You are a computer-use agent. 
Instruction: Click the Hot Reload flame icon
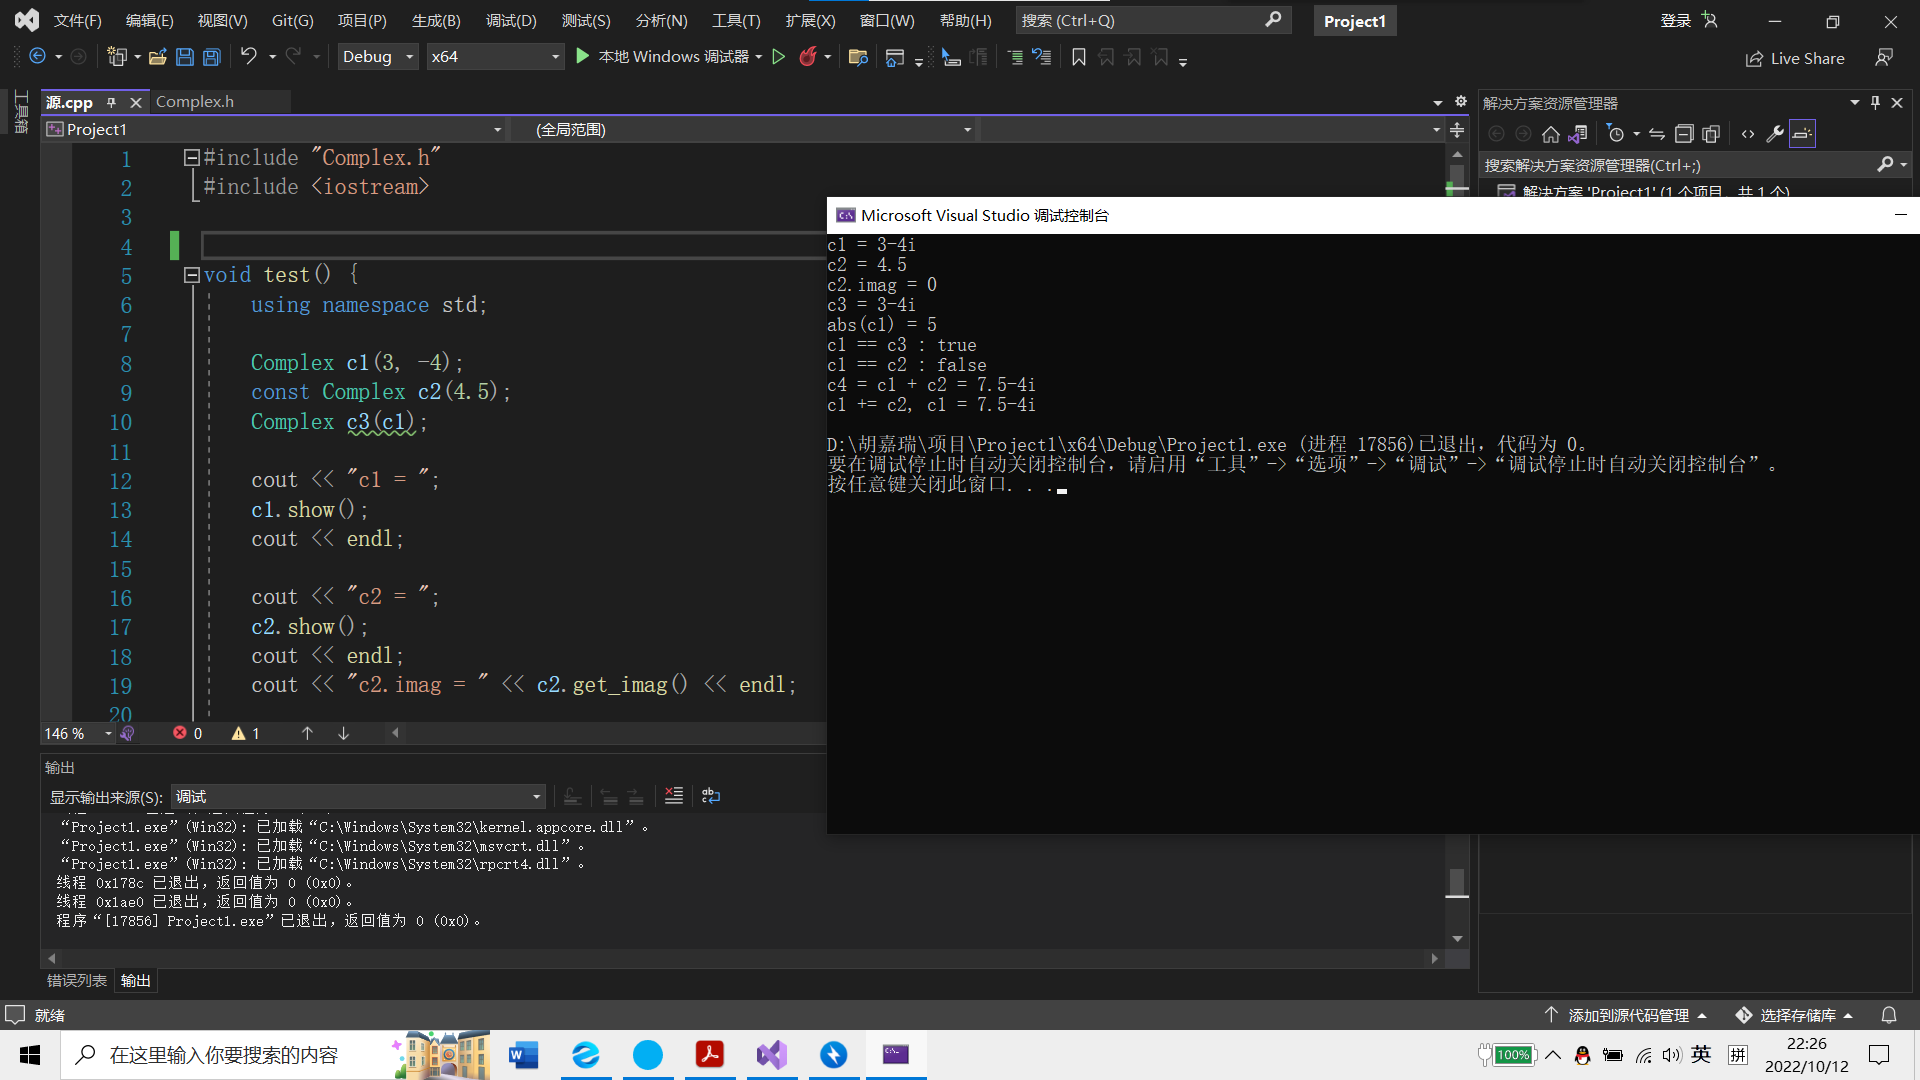[x=808, y=57]
